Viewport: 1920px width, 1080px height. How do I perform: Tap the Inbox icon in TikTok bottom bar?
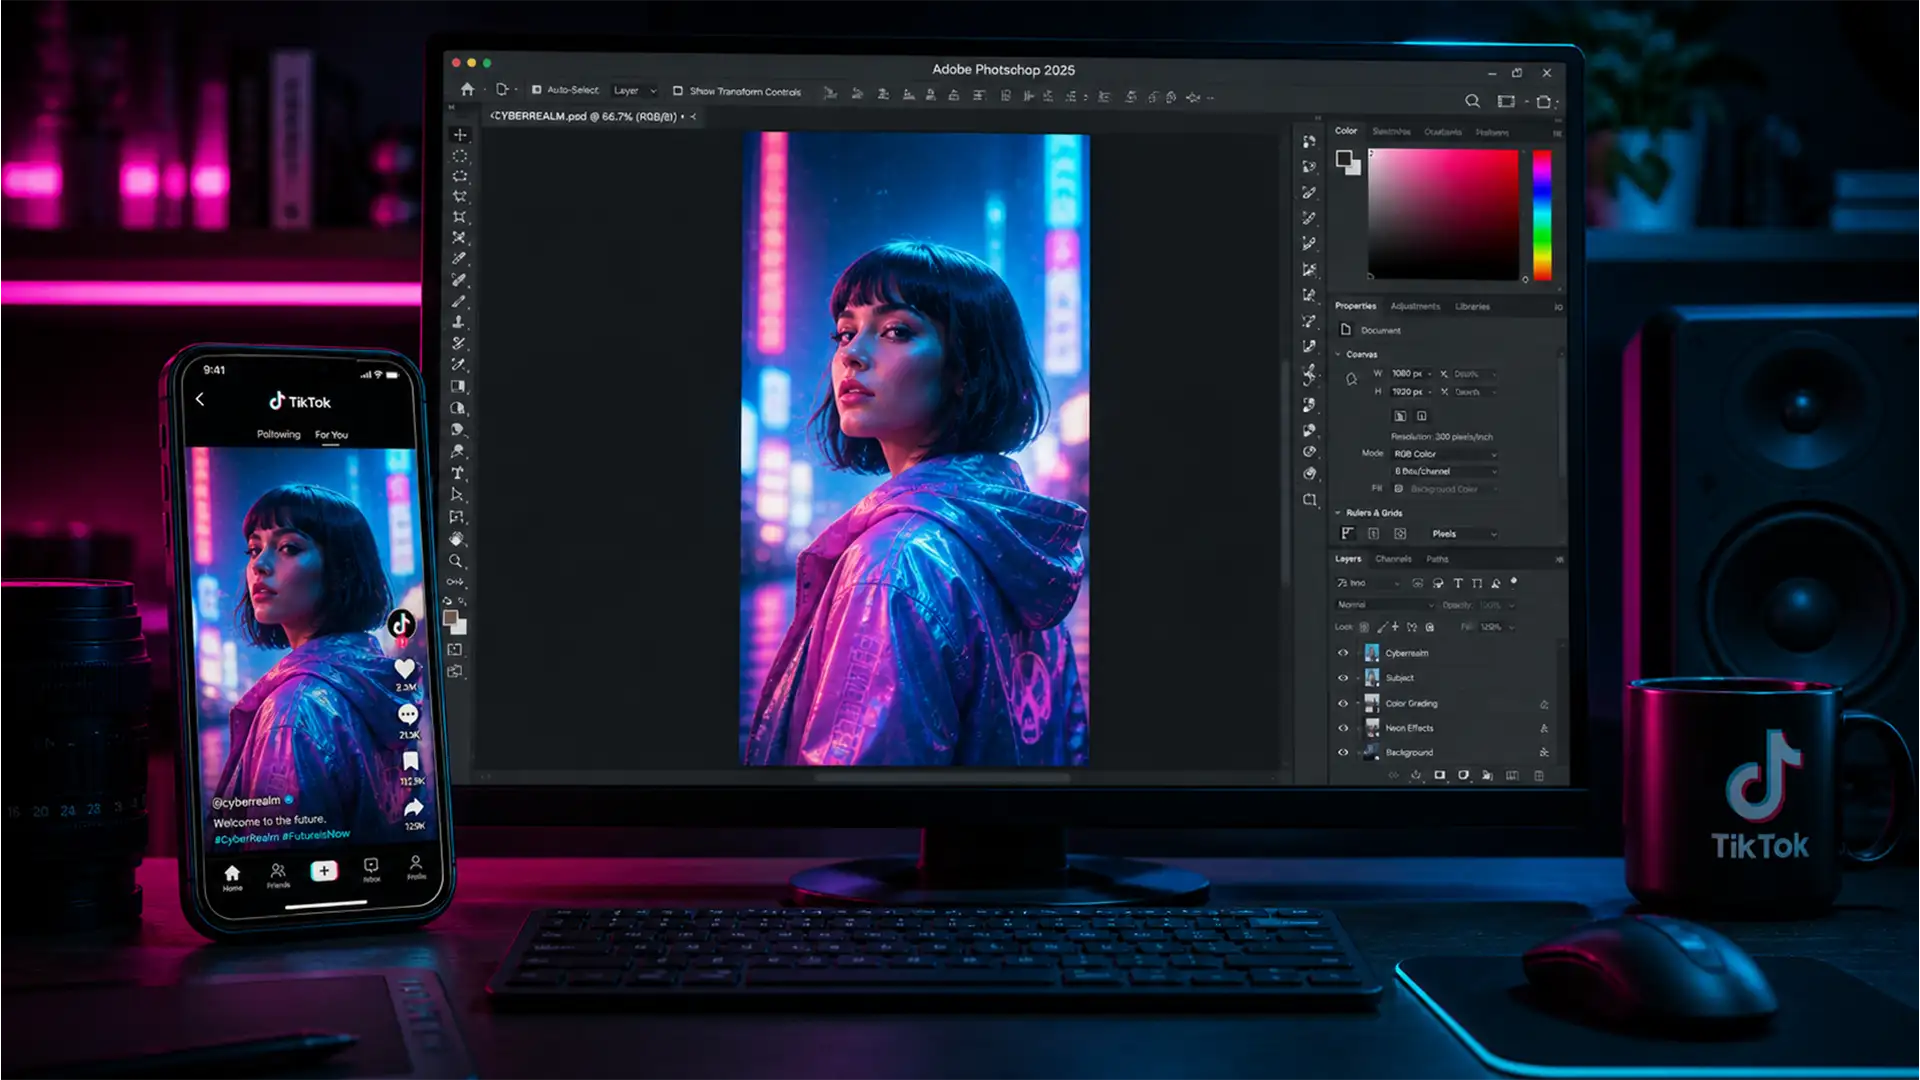click(x=371, y=869)
